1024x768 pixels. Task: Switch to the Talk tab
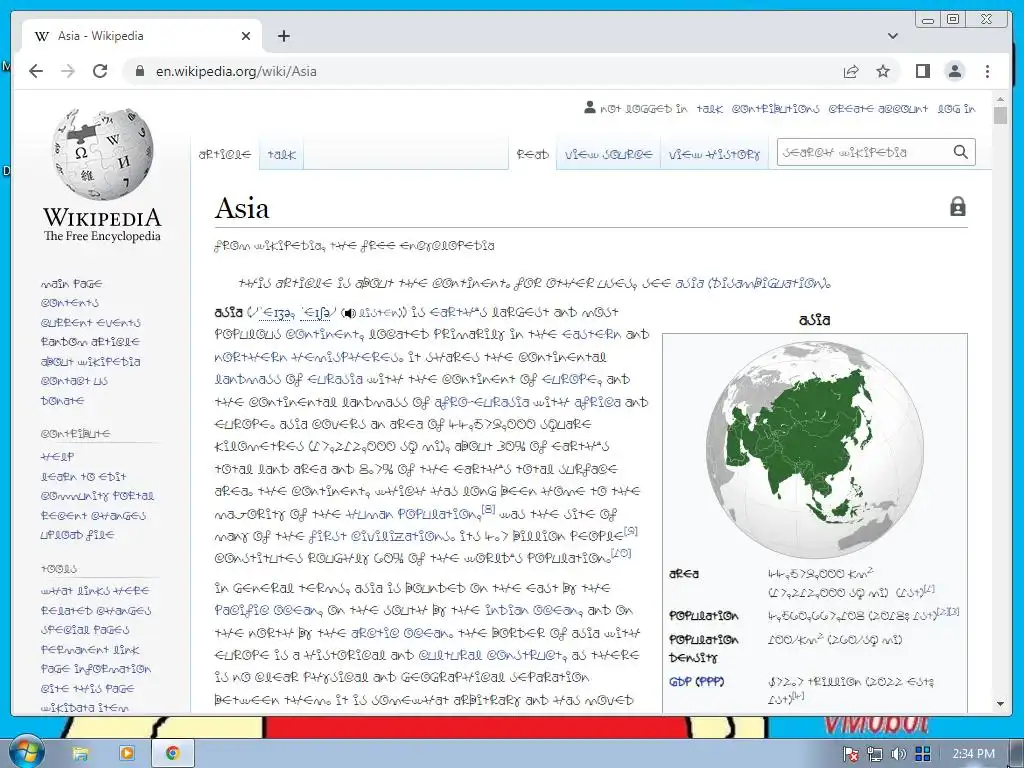[281, 155]
